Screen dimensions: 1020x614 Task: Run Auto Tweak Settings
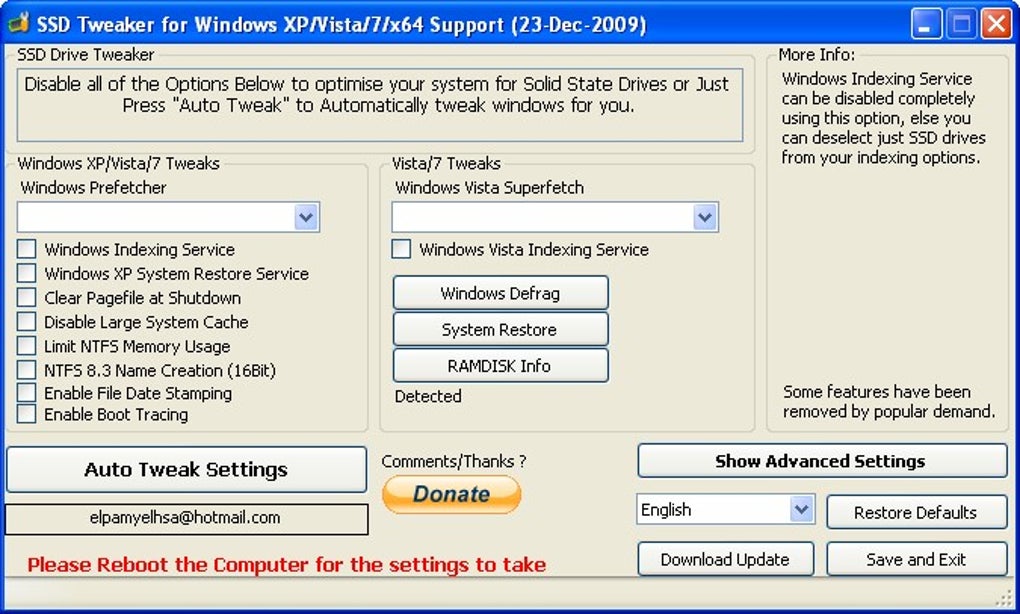[186, 469]
